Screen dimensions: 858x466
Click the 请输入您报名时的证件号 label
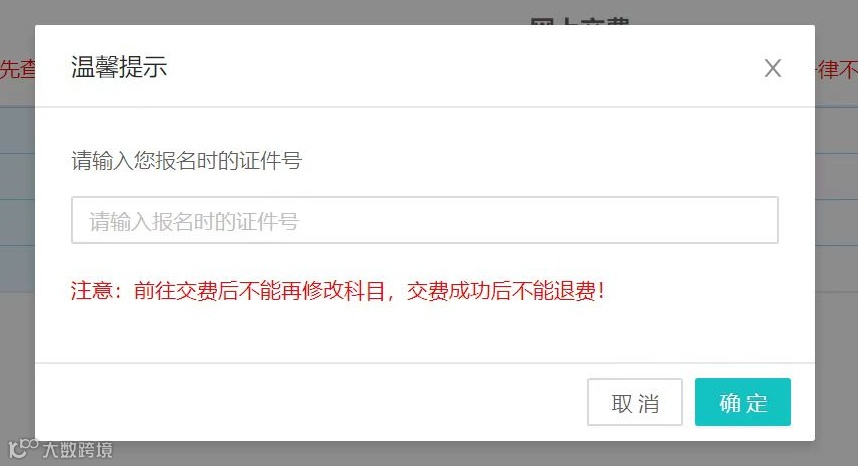tap(187, 160)
